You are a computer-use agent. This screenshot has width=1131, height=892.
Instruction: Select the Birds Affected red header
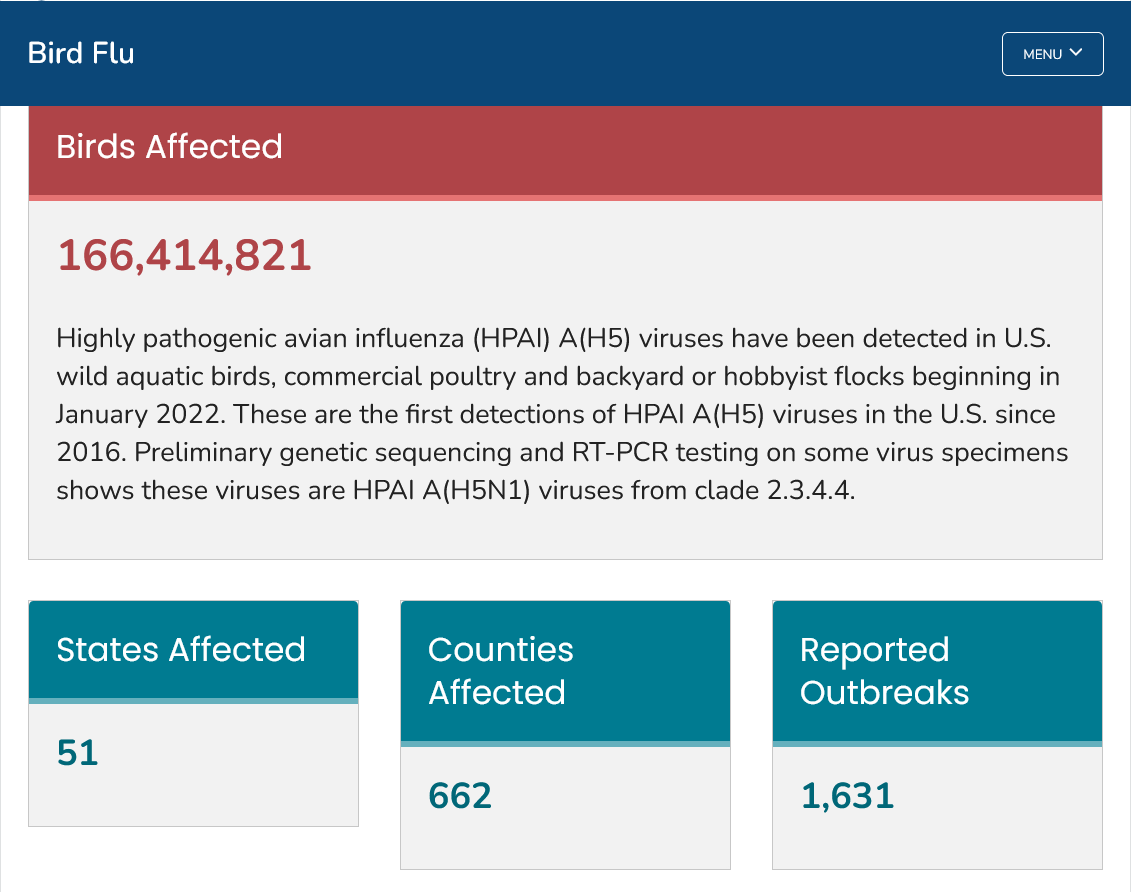click(566, 151)
